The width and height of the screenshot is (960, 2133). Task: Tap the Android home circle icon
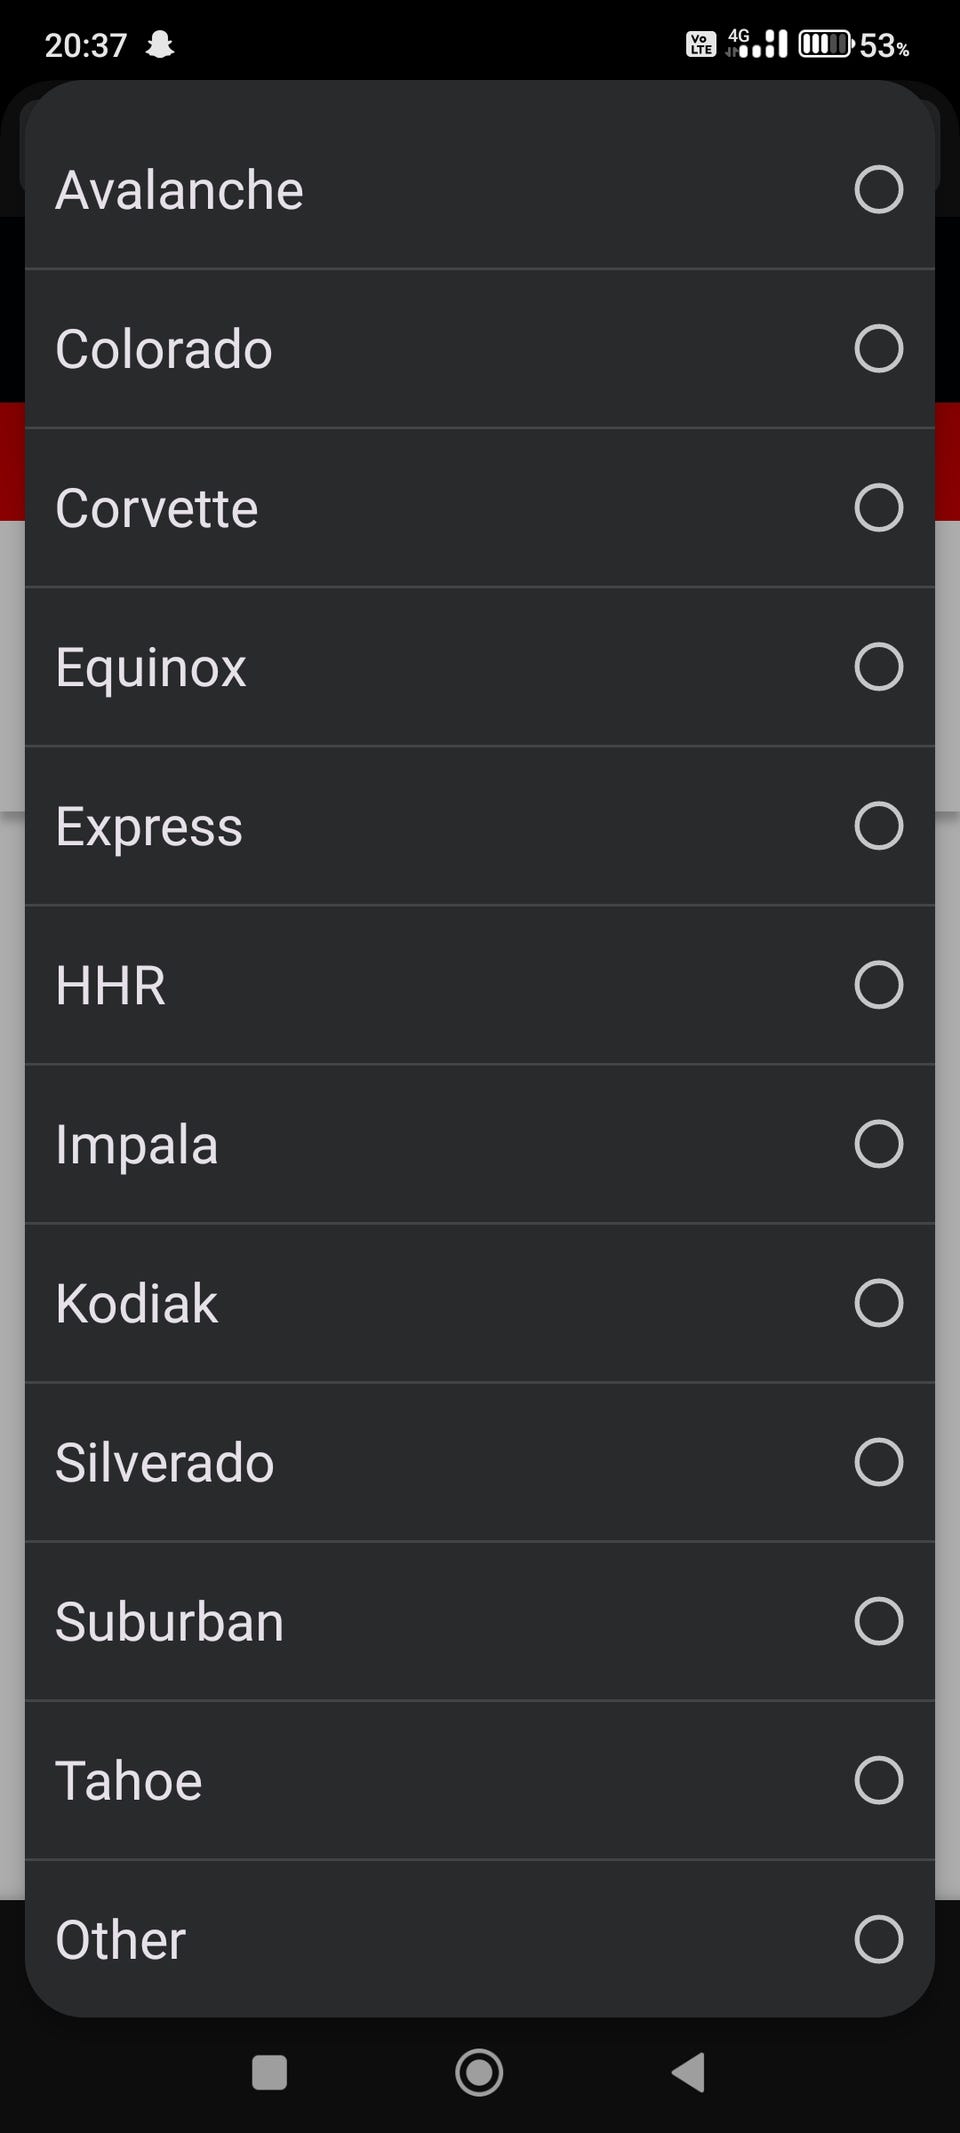tap(479, 2073)
